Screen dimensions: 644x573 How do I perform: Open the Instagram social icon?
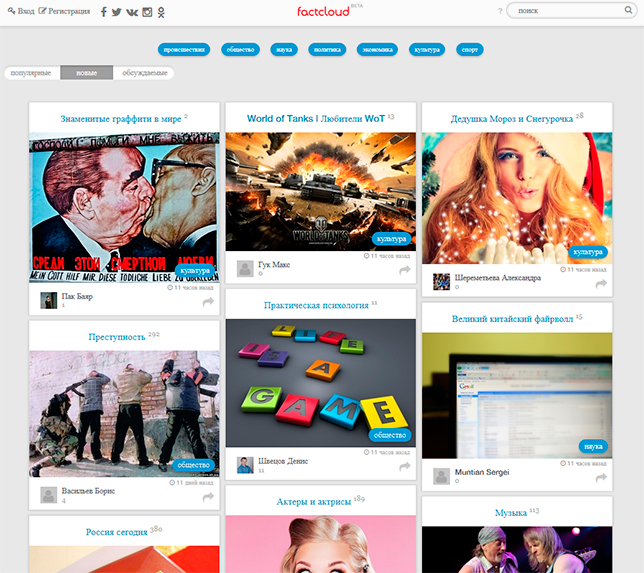[x=147, y=12]
